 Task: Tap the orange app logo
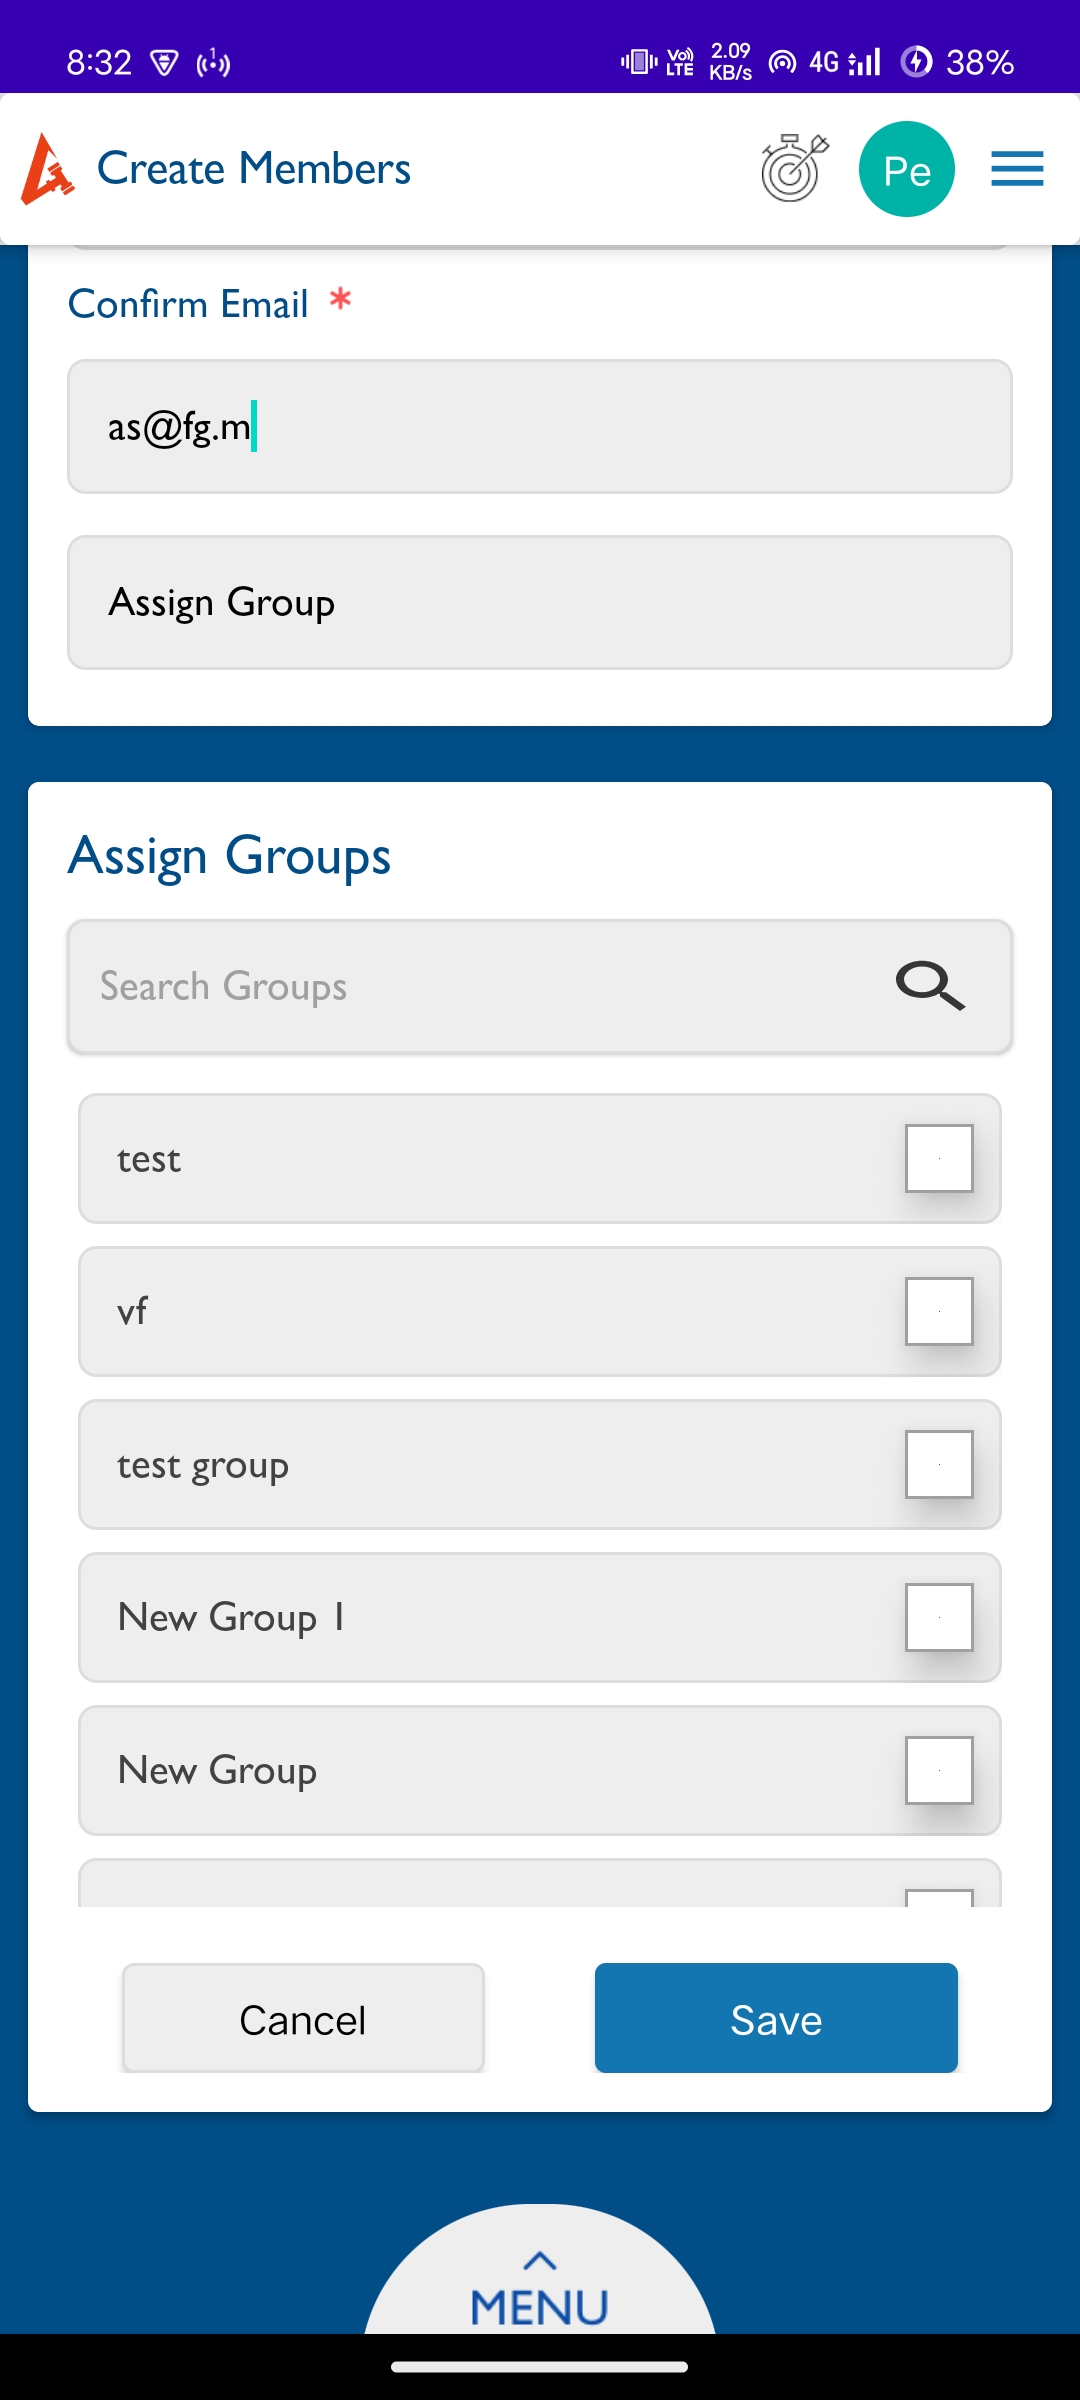pos(47,169)
